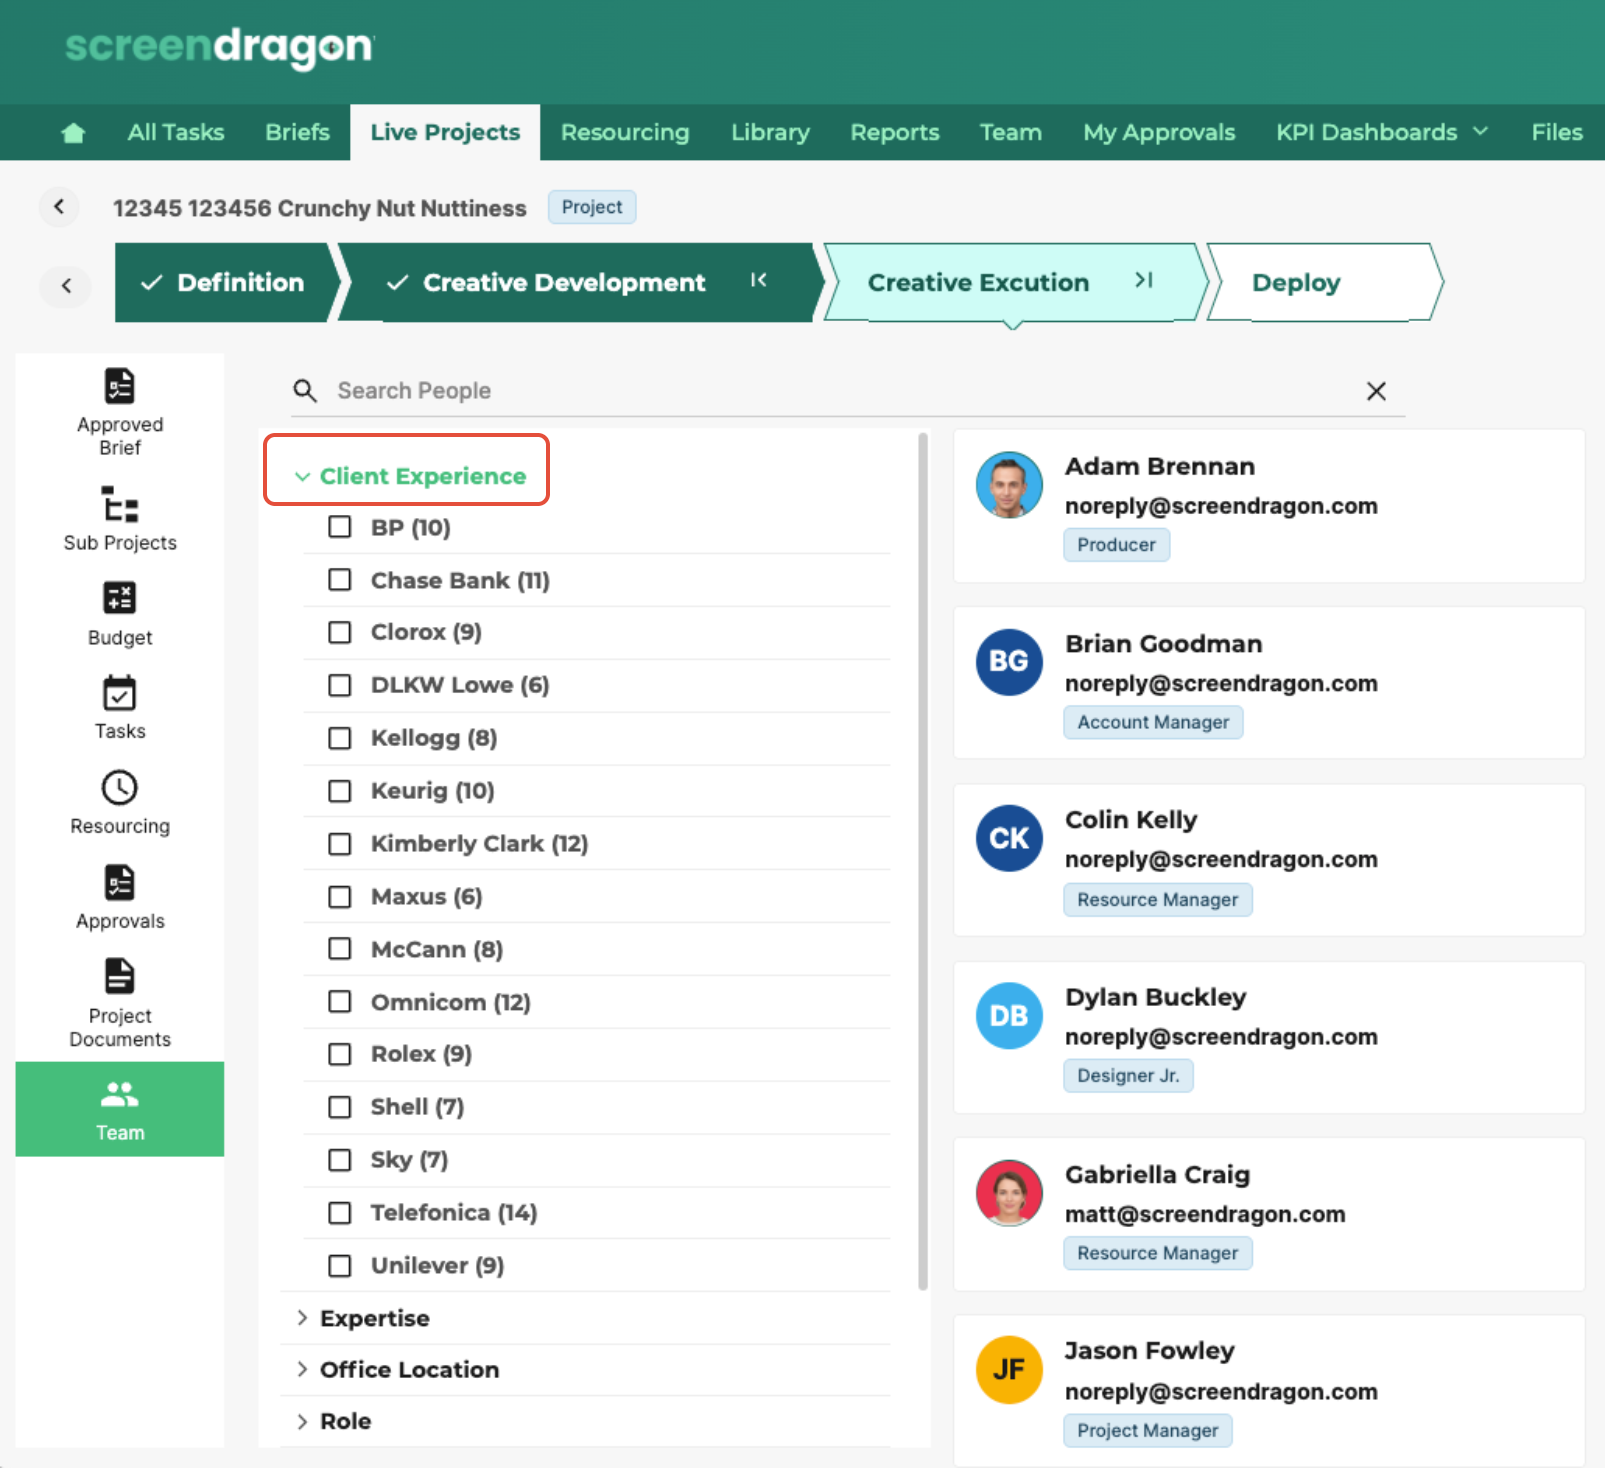Check the Sky (7) checkbox
The height and width of the screenshot is (1468, 1605).
tap(340, 1160)
